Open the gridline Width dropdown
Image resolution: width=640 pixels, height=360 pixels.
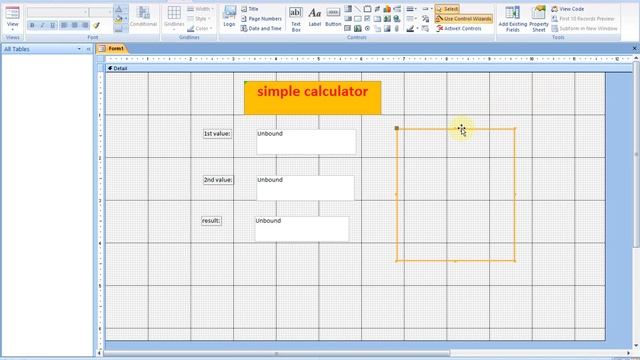pyautogui.click(x=200, y=9)
